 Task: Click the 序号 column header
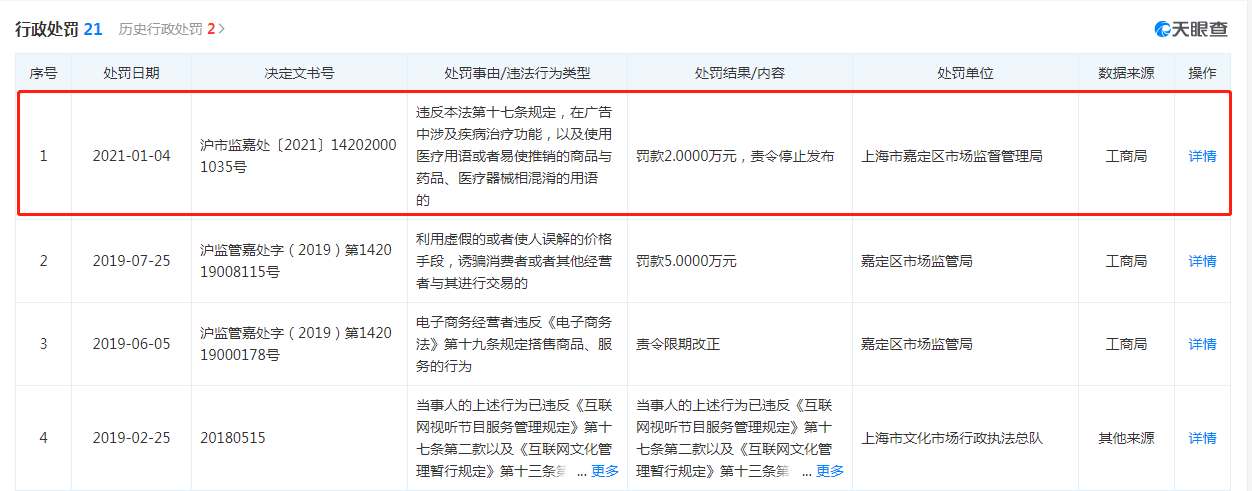[x=43, y=74]
